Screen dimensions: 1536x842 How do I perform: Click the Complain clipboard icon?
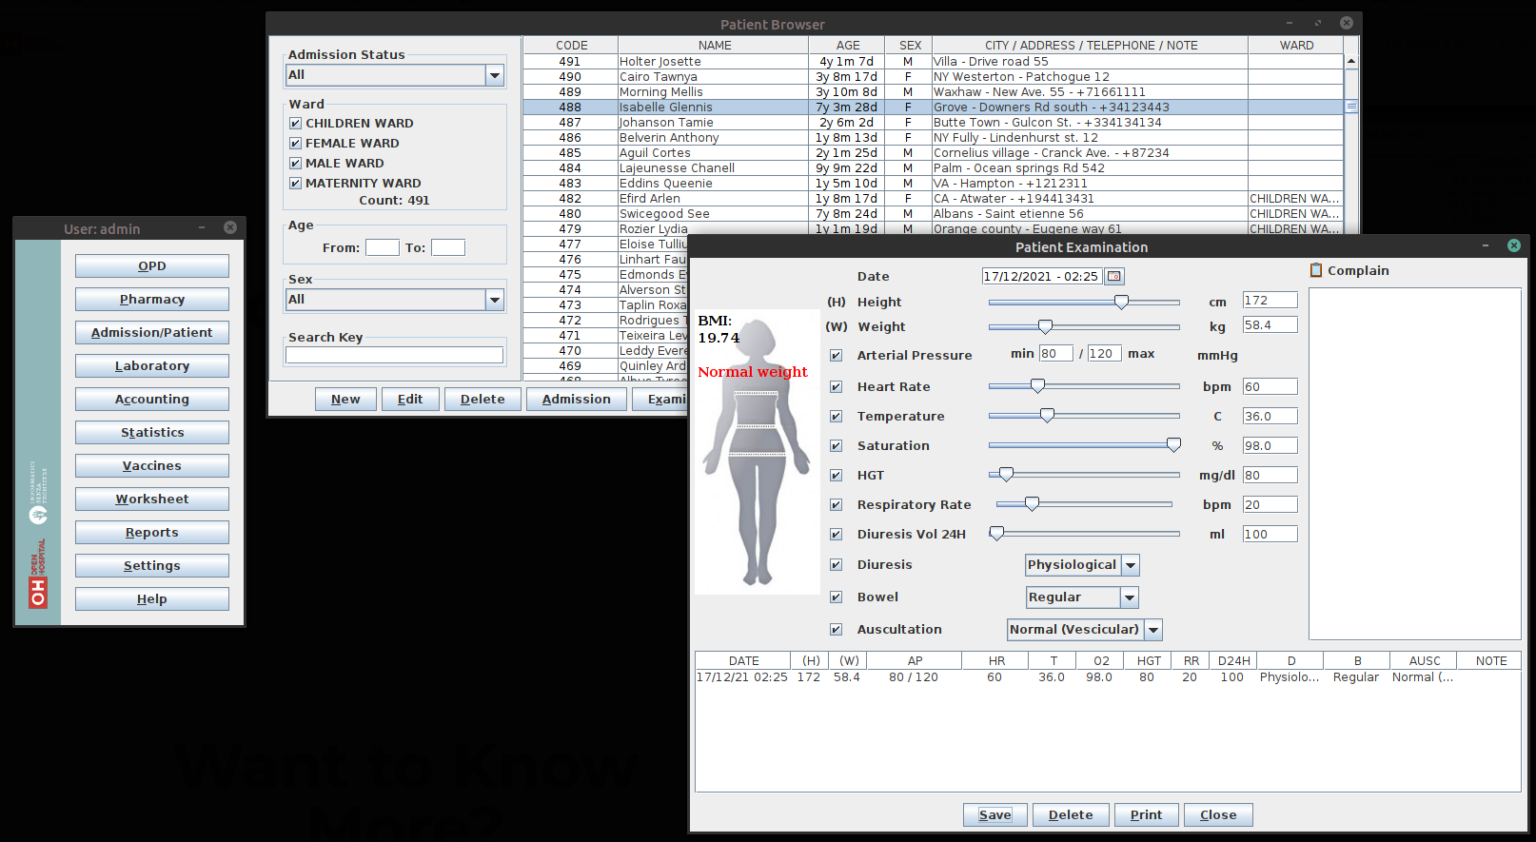[x=1317, y=270]
